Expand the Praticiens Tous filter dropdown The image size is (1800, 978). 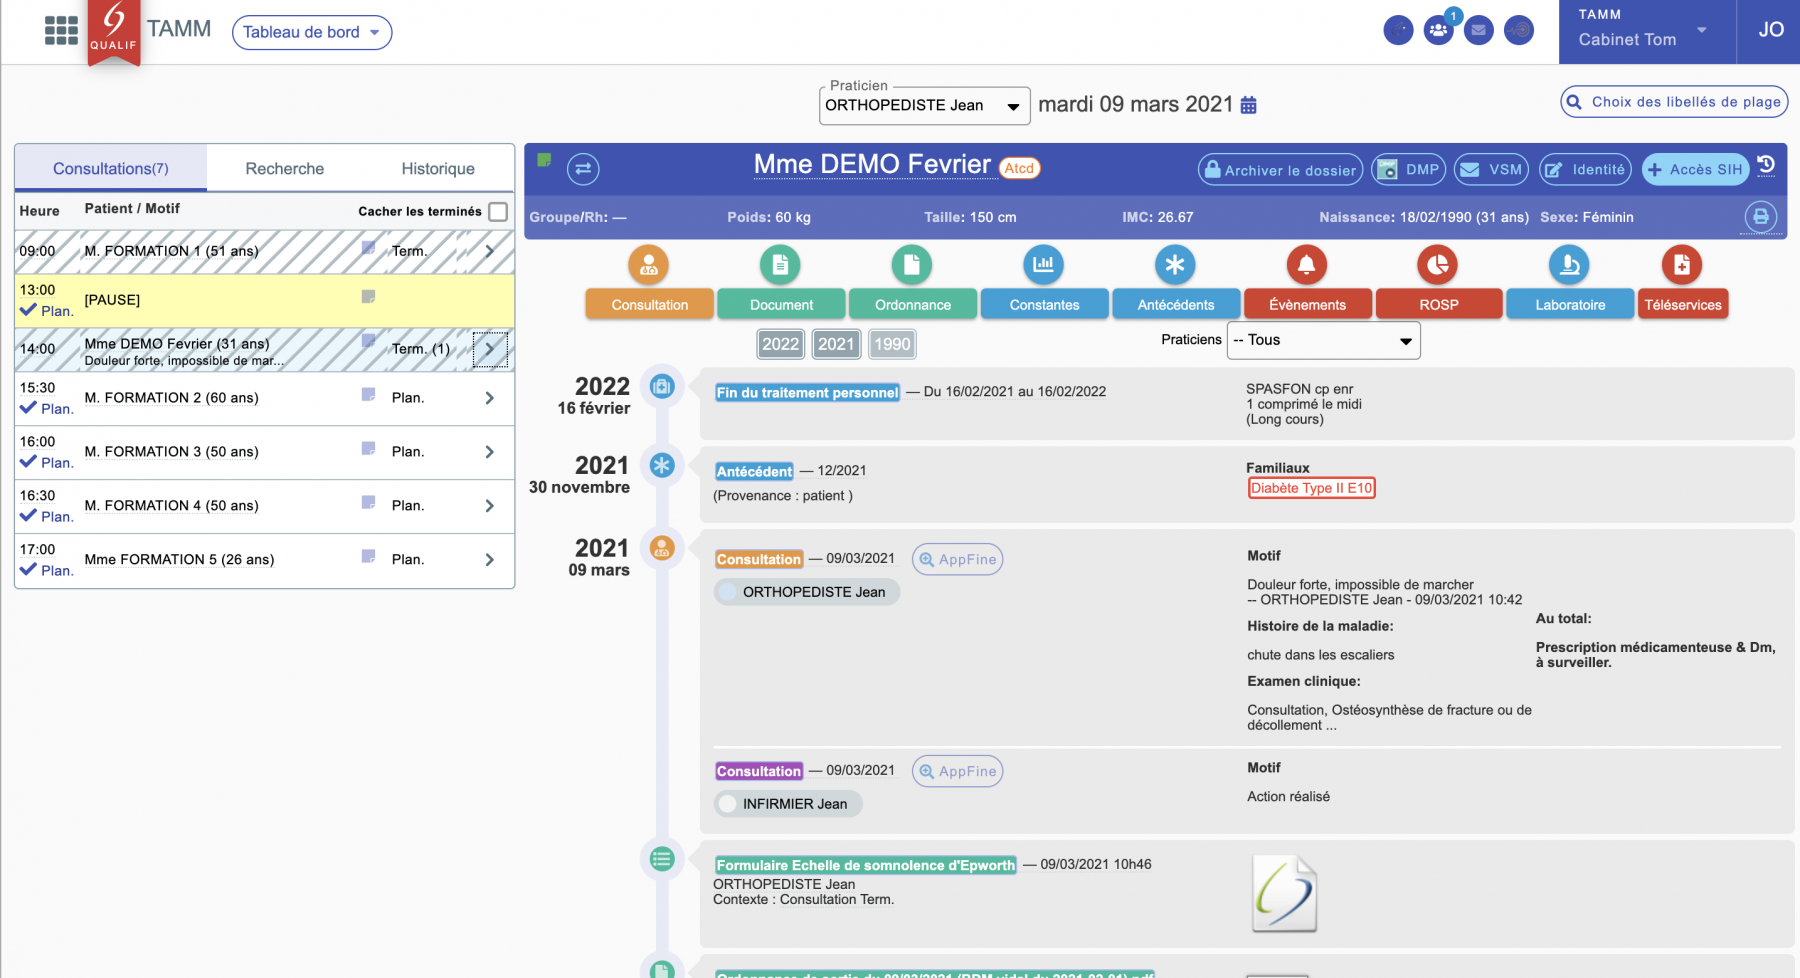pos(1323,340)
